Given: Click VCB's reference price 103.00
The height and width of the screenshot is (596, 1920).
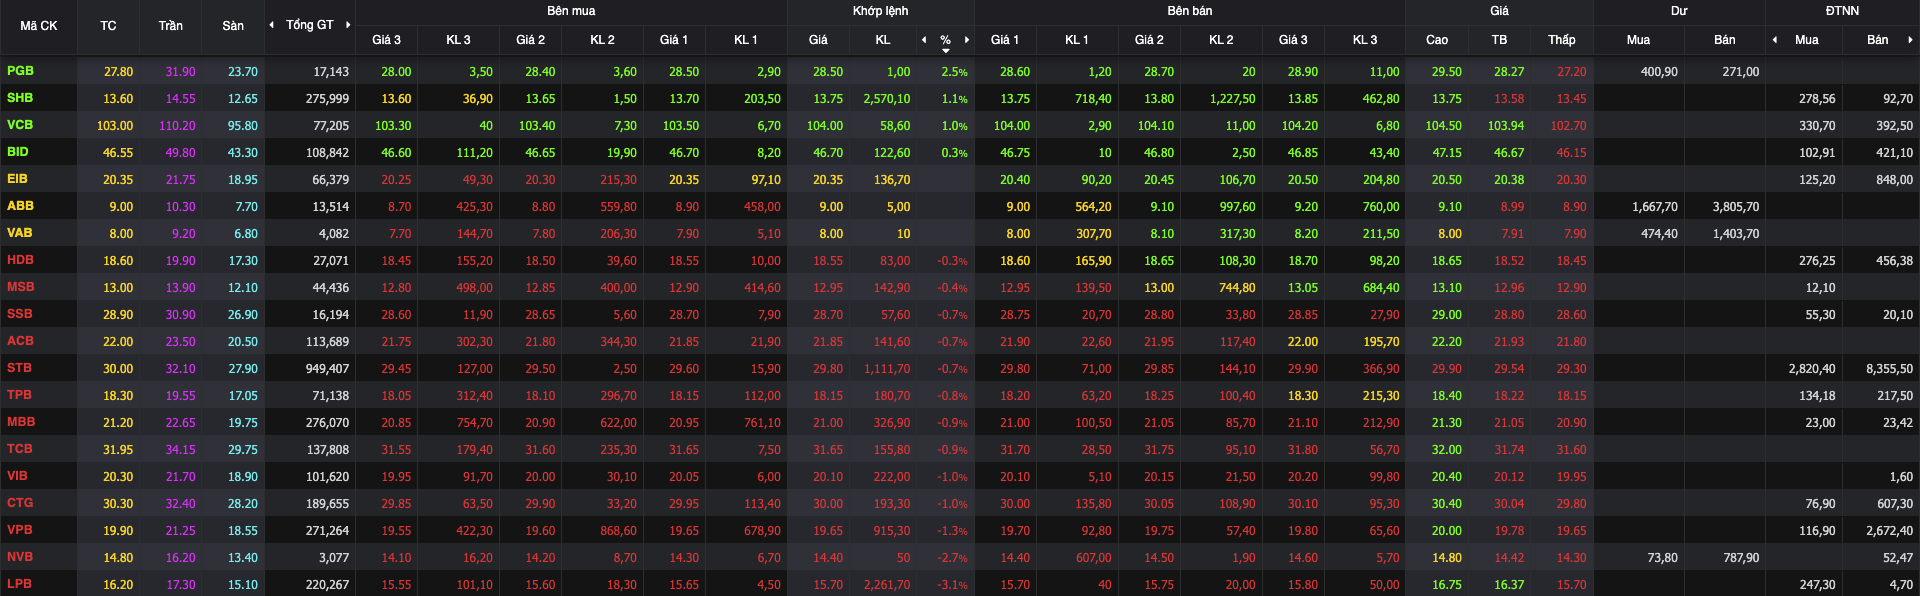Looking at the screenshot, I should [115, 126].
